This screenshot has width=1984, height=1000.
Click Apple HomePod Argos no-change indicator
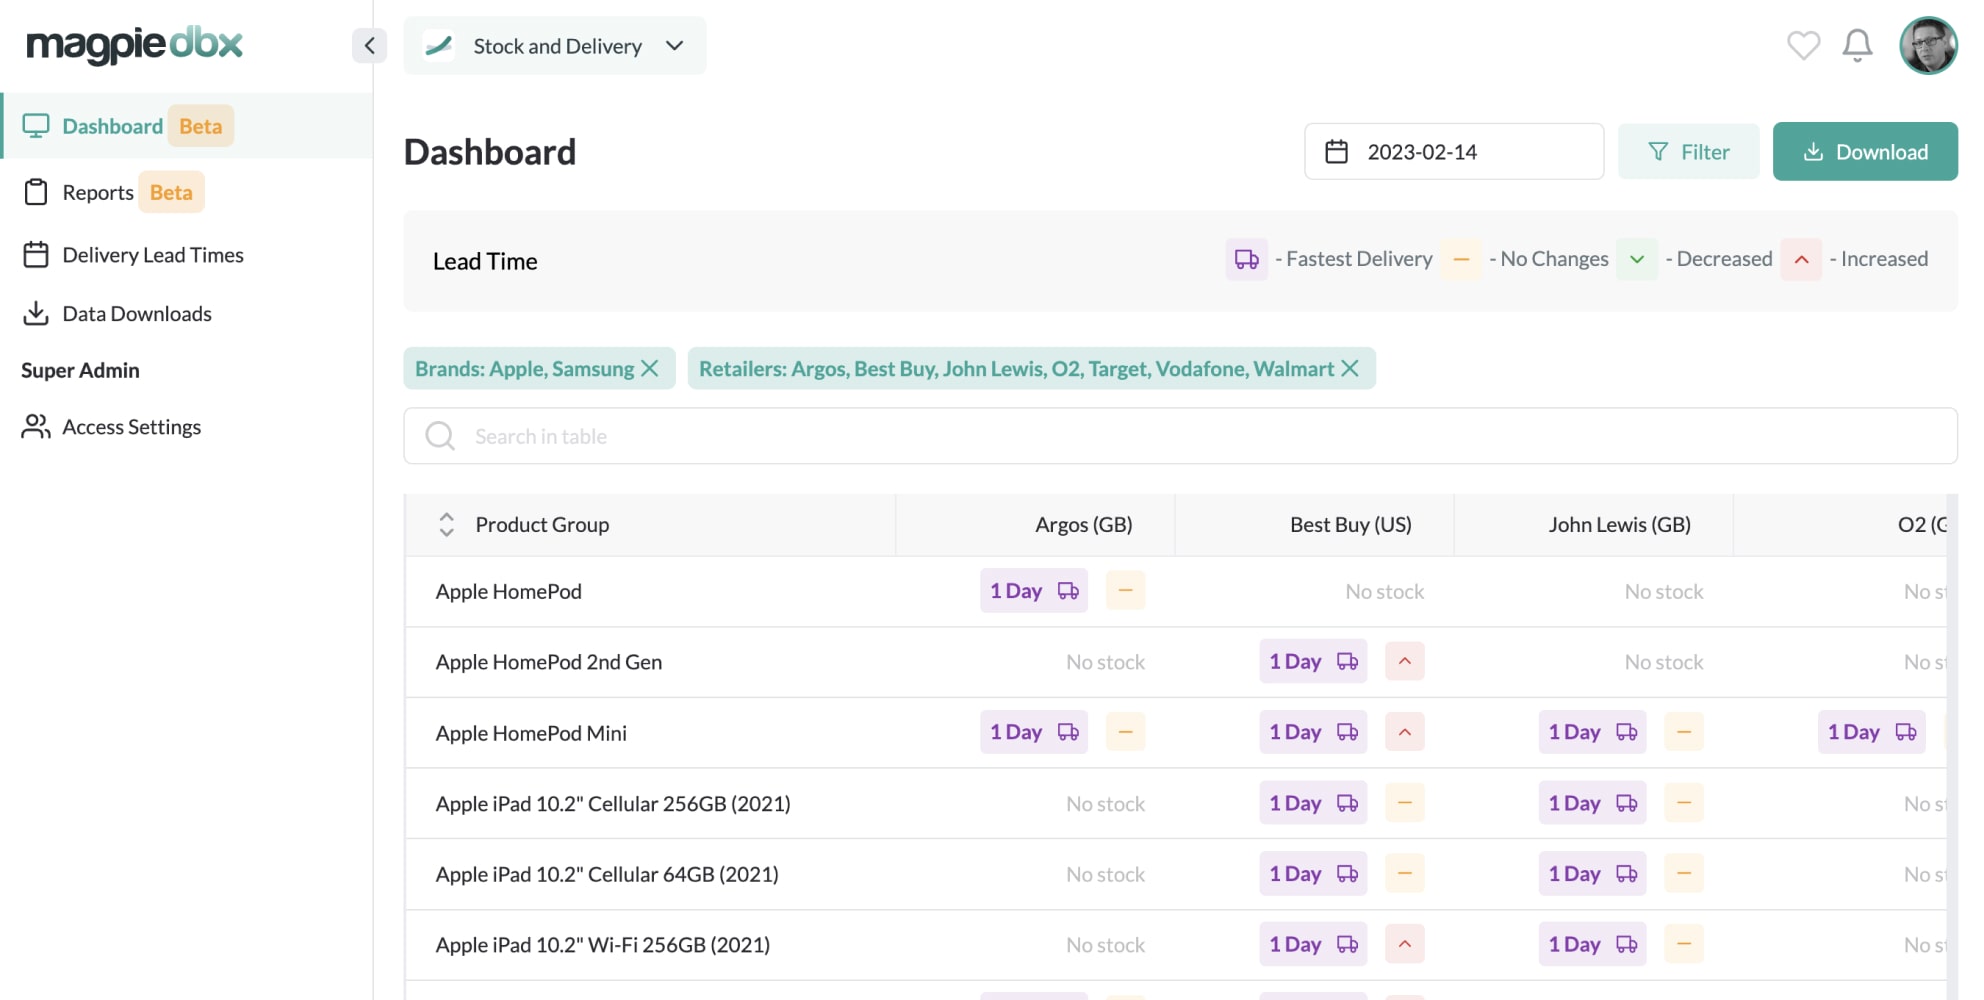pos(1125,591)
